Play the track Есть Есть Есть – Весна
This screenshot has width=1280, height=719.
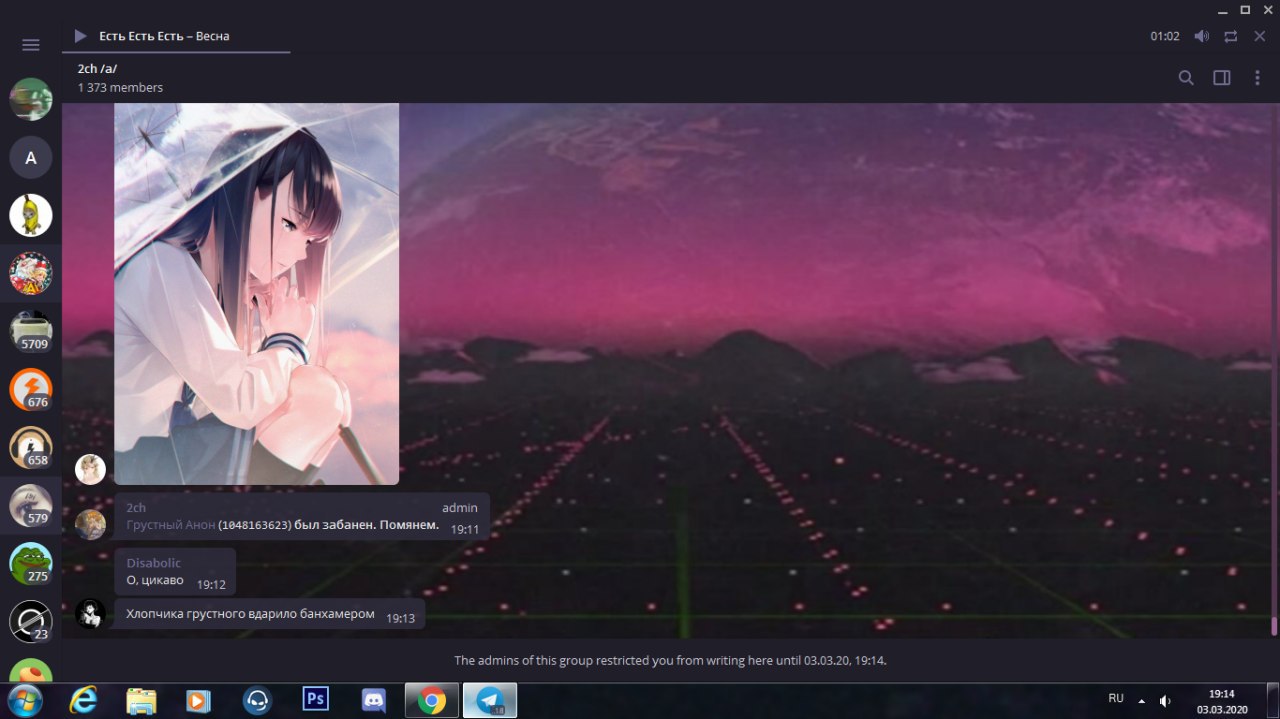click(80, 36)
